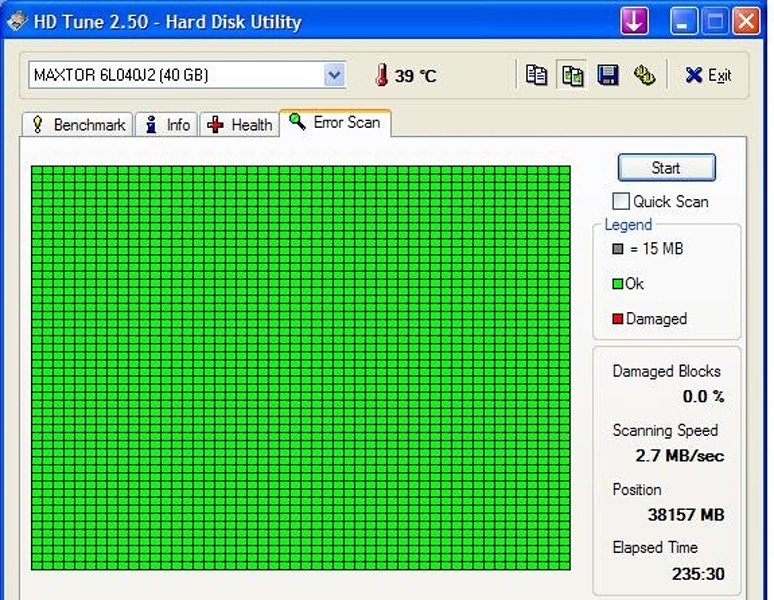Open the Info tab
Viewport: 774px width, 600px height.
[x=166, y=125]
